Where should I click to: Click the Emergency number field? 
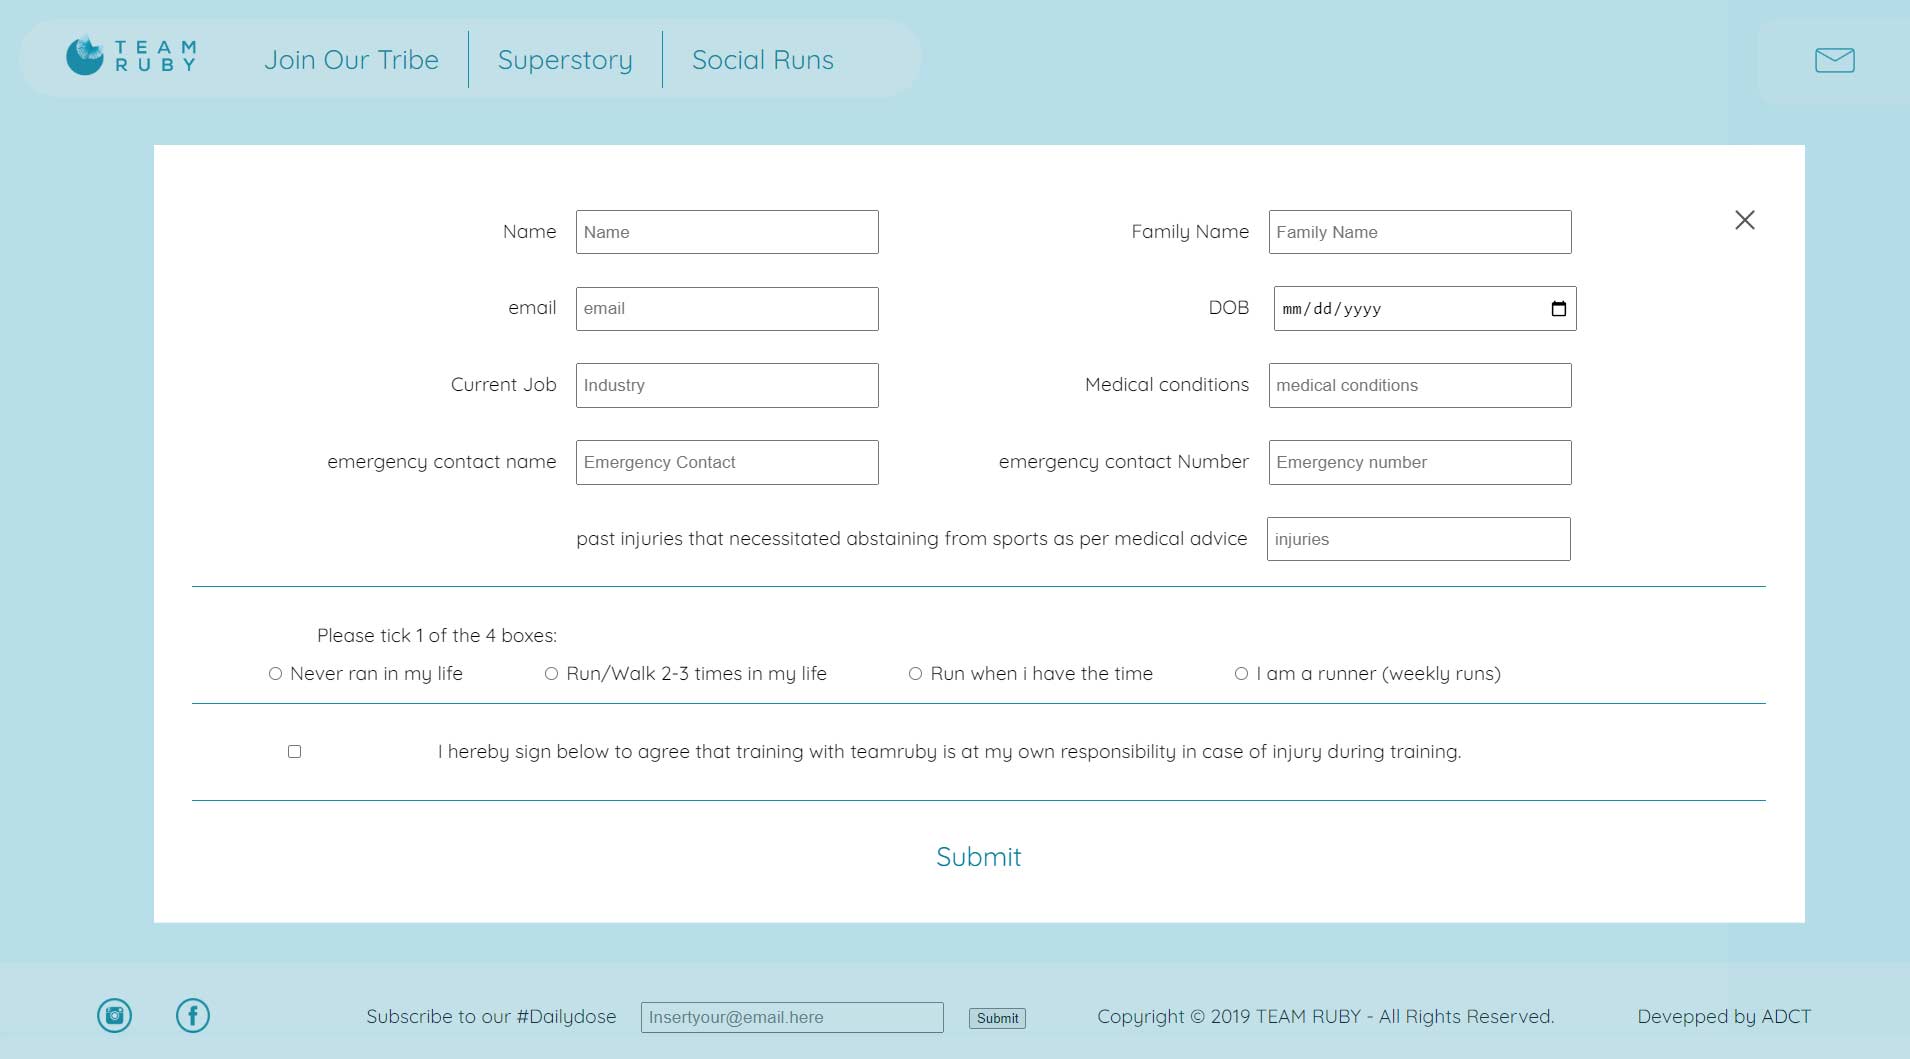(1419, 463)
